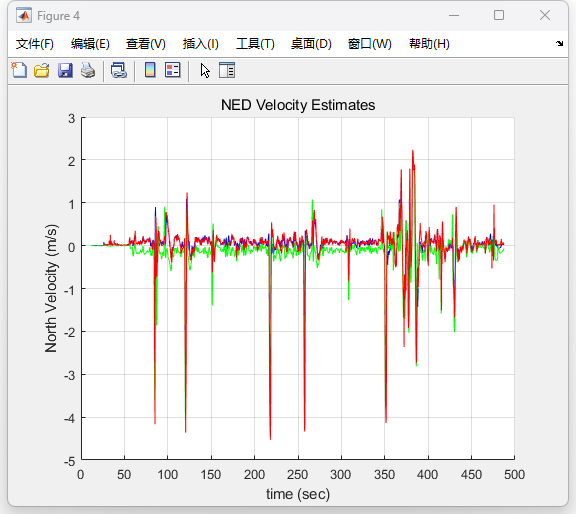Insert a legend using the toolbar icon
Screen dimensions: 576x514
click(x=173, y=70)
